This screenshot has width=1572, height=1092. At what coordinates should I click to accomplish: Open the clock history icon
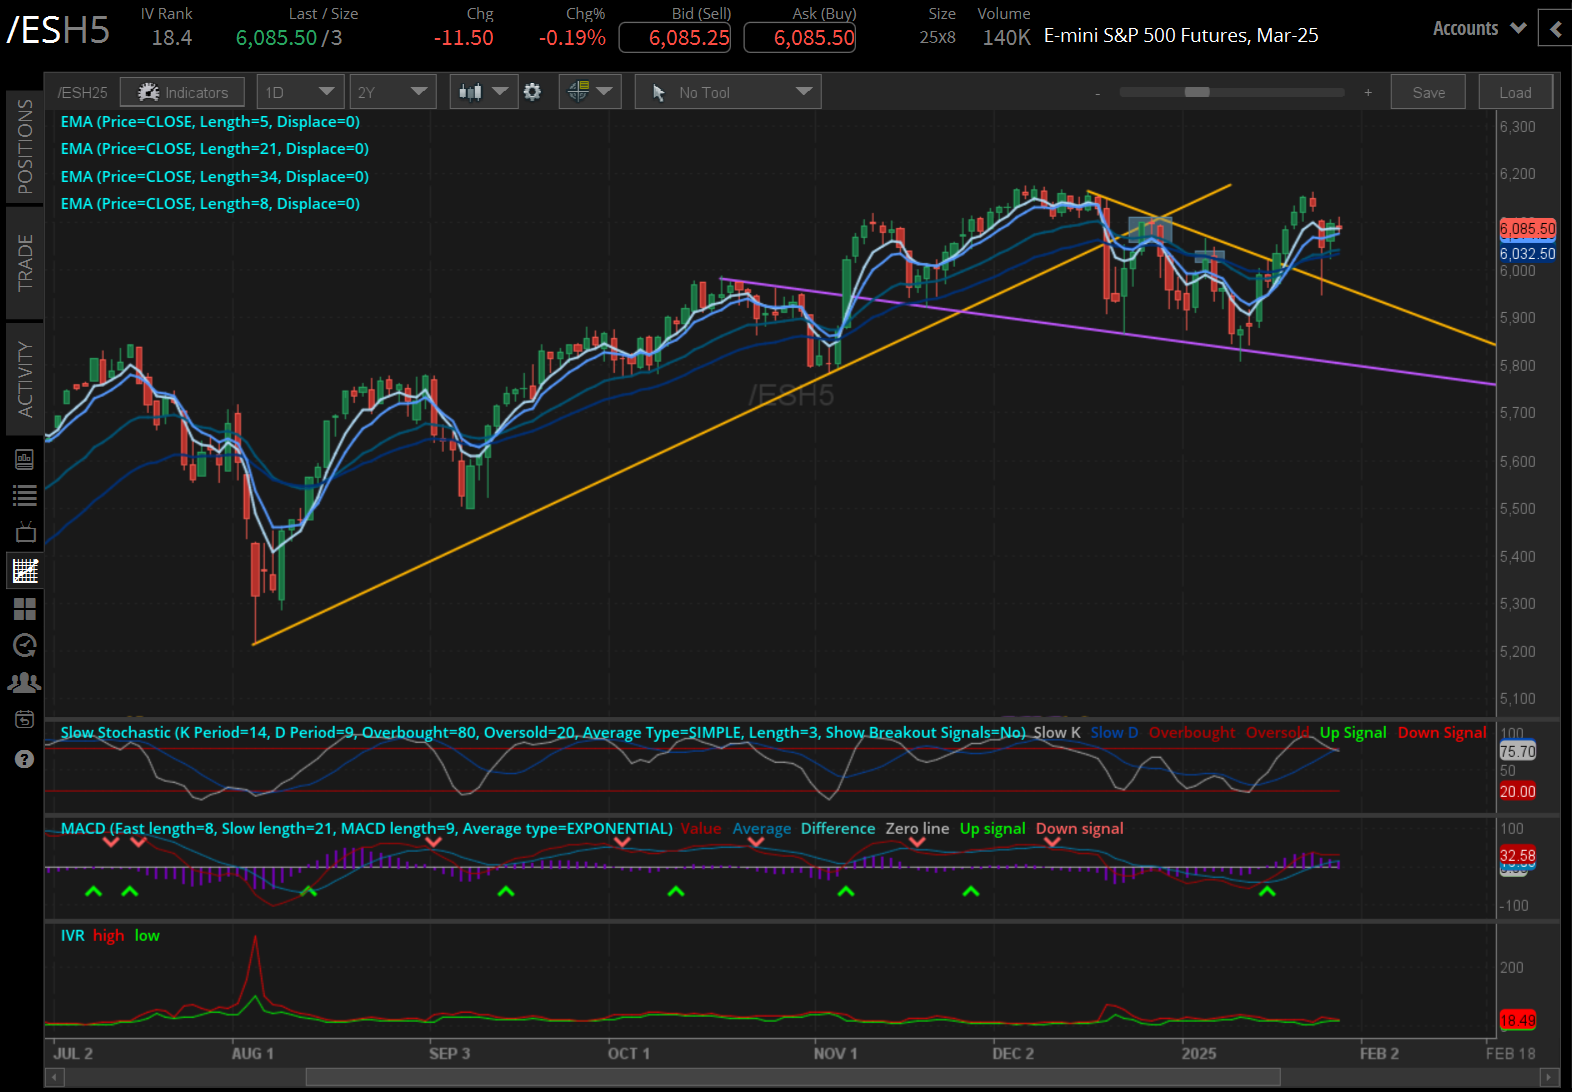point(25,645)
